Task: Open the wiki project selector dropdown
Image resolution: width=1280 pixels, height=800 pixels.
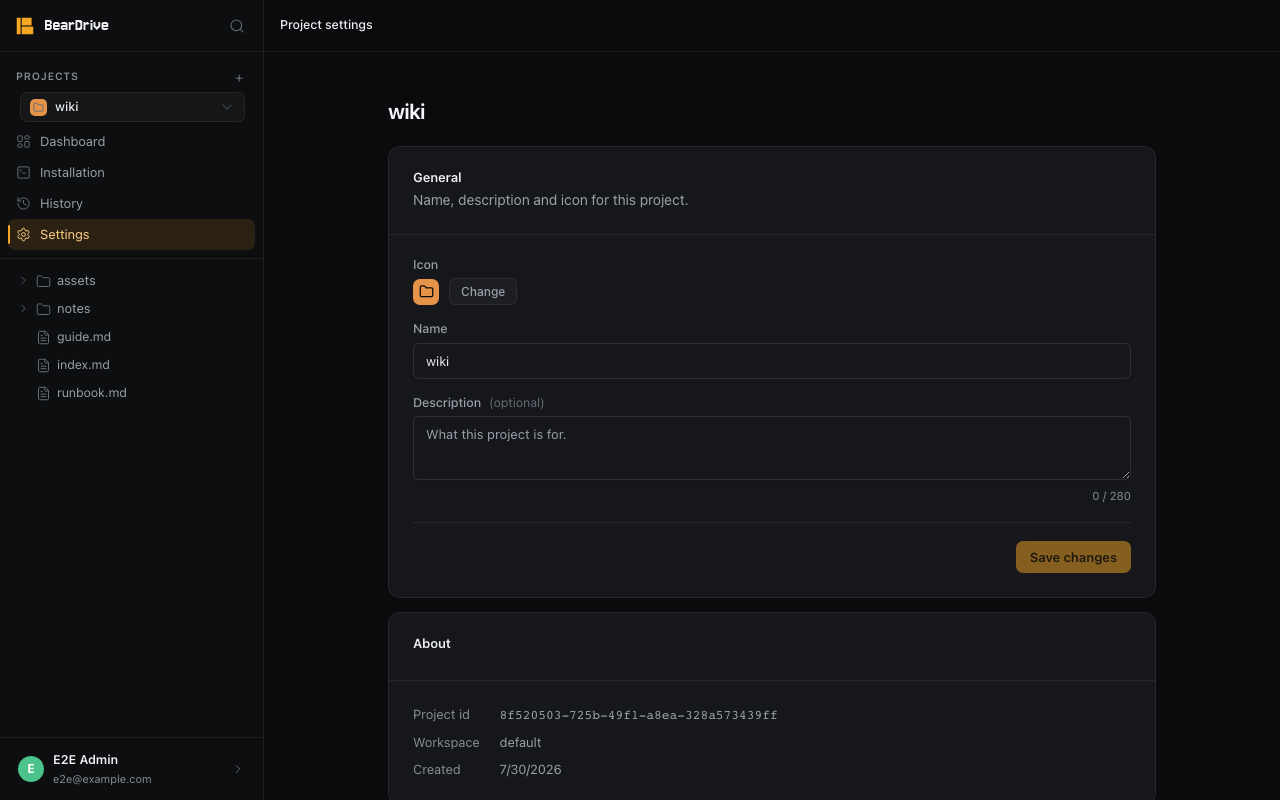Action: (132, 107)
